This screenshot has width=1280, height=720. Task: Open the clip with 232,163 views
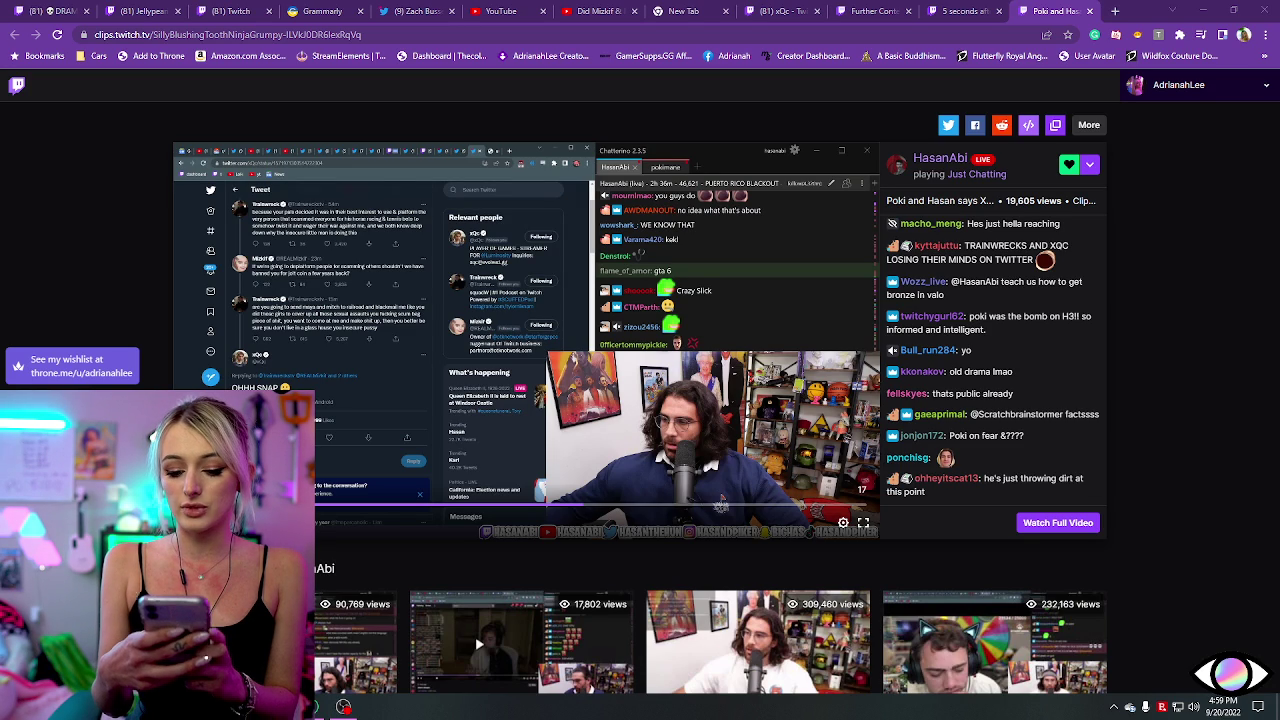click(x=994, y=642)
